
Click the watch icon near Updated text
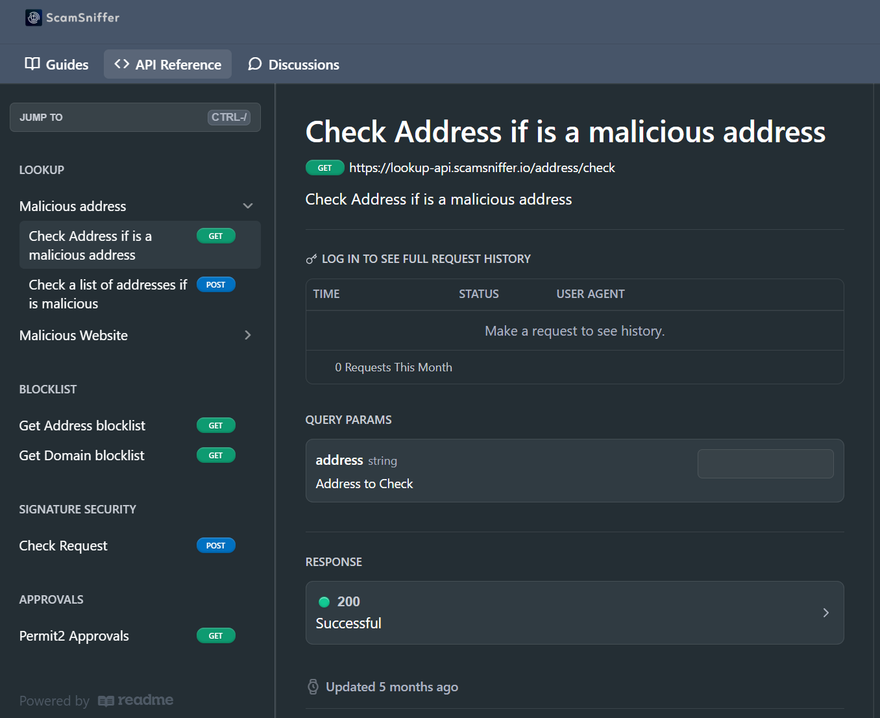coord(313,687)
